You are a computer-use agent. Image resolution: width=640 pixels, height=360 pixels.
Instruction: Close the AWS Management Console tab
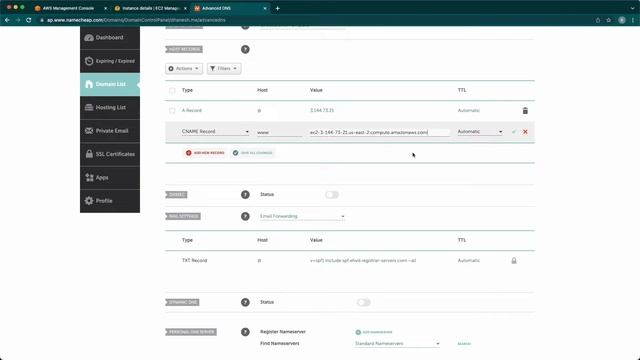click(x=105, y=8)
